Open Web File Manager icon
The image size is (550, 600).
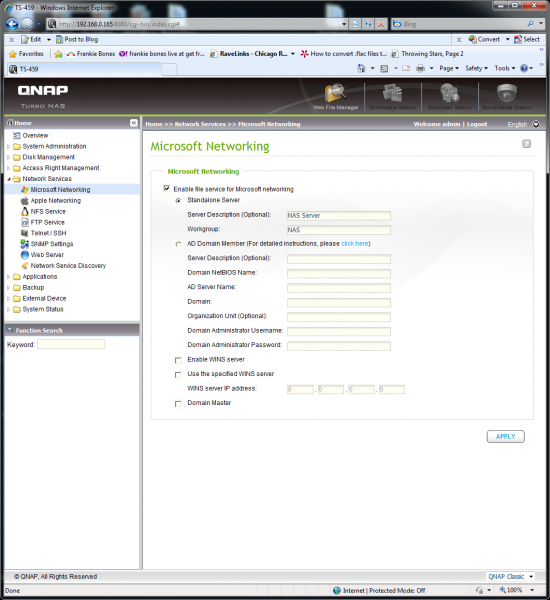[x=335, y=93]
